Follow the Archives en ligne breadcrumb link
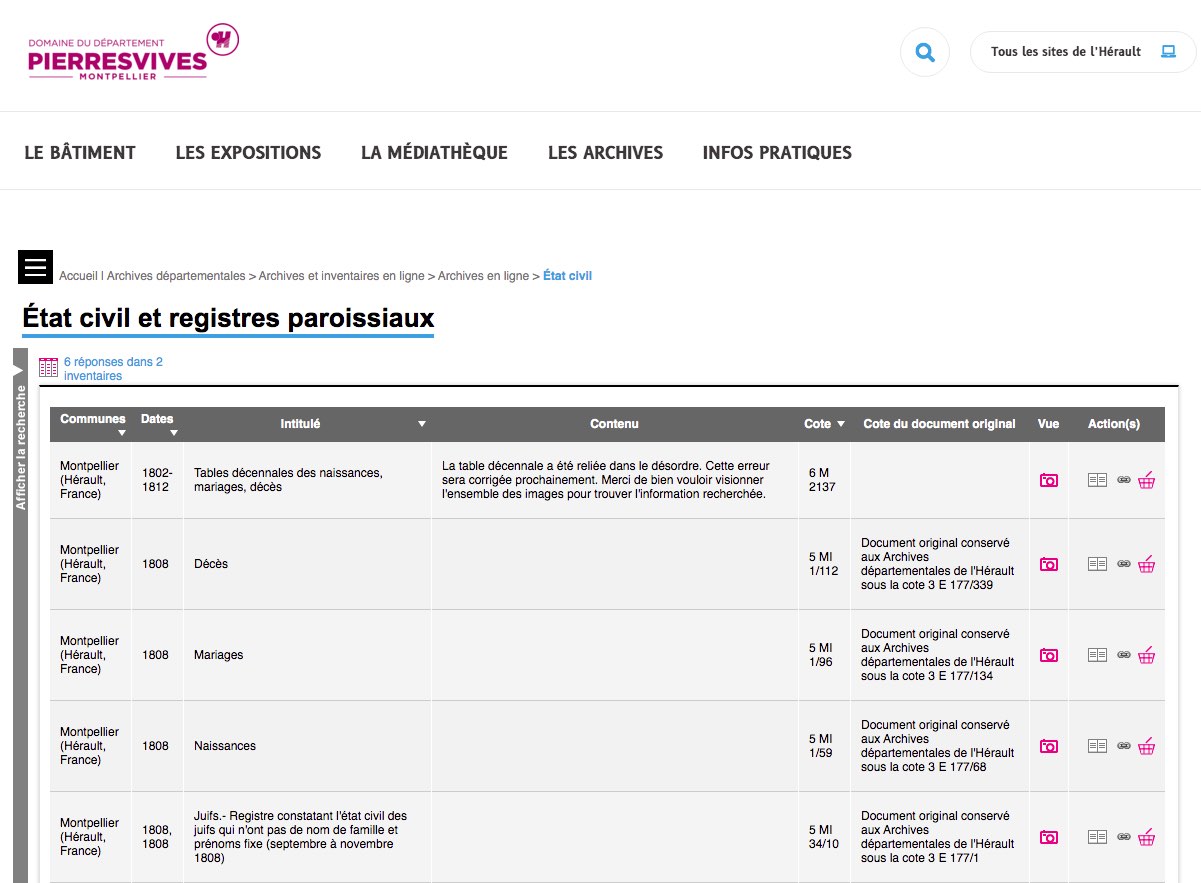 (483, 276)
